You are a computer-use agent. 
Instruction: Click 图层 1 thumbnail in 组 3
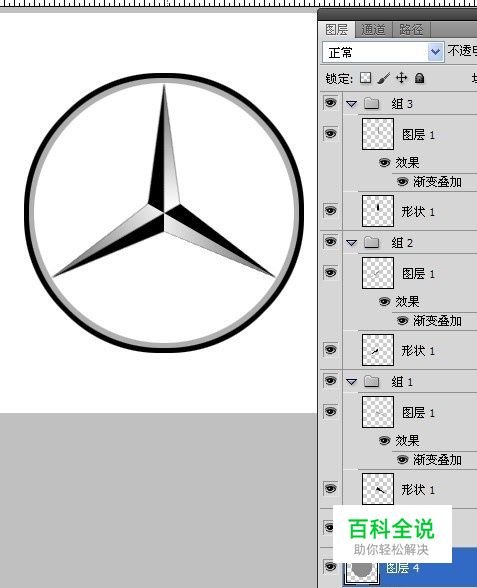pyautogui.click(x=378, y=134)
